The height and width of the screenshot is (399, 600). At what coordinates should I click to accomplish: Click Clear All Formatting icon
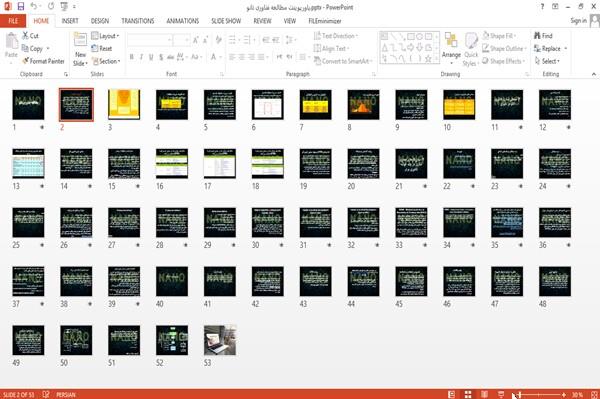pos(218,40)
